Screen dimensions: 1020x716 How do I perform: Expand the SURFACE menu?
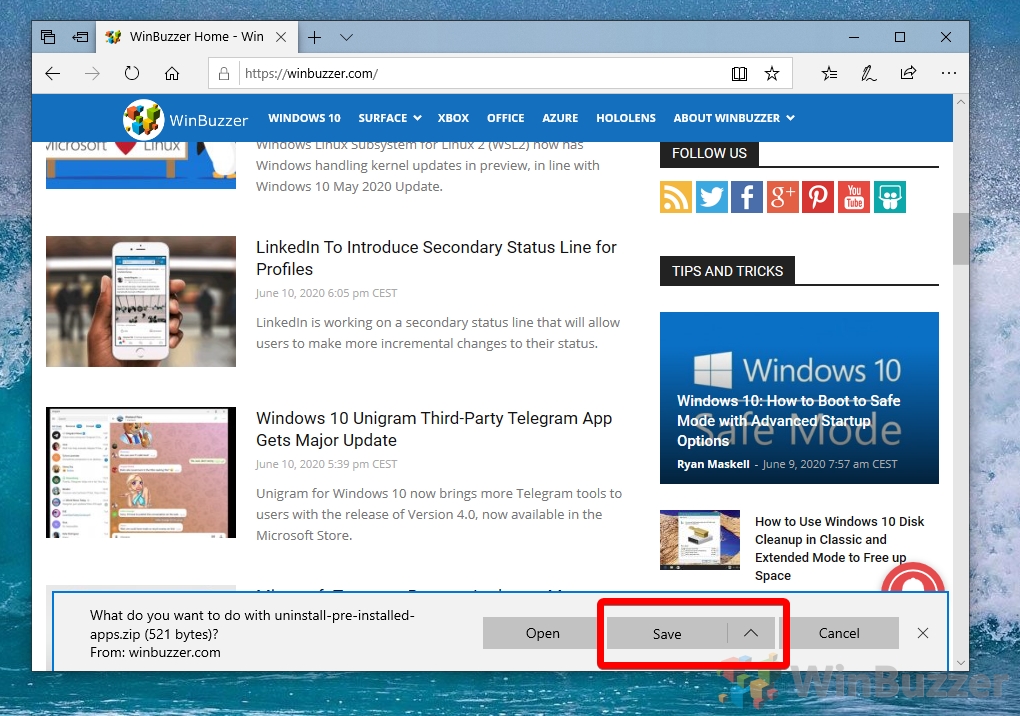(390, 118)
